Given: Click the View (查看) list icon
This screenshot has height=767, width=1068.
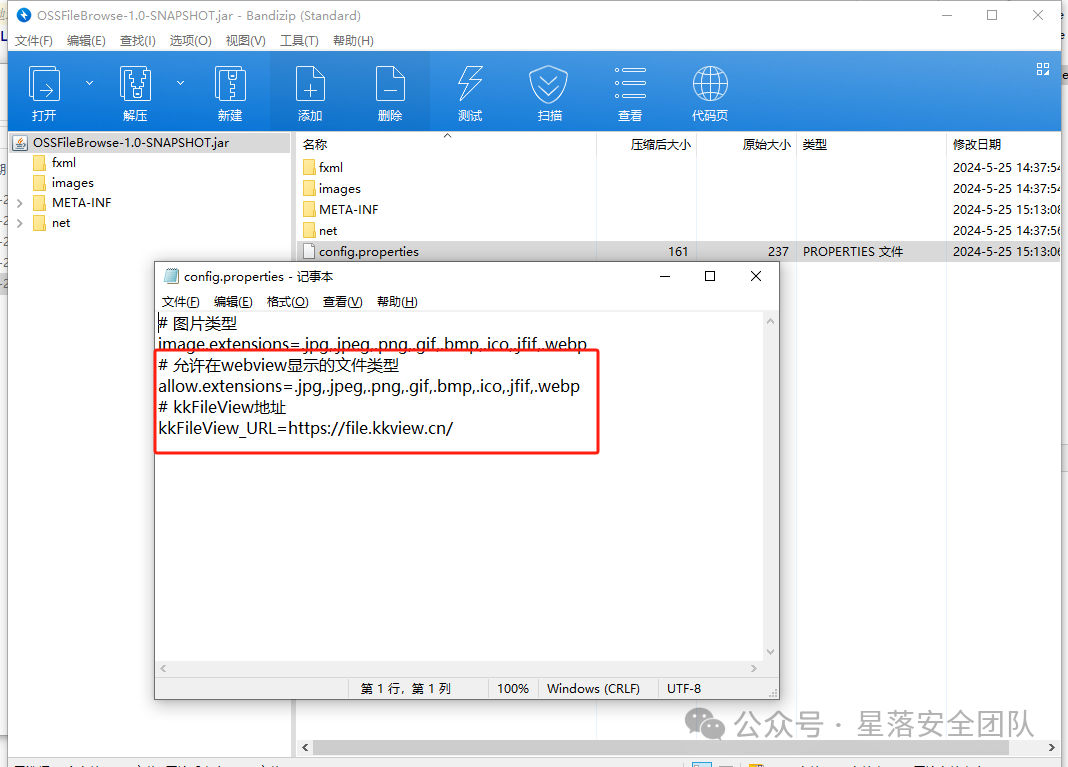Looking at the screenshot, I should pos(630,84).
